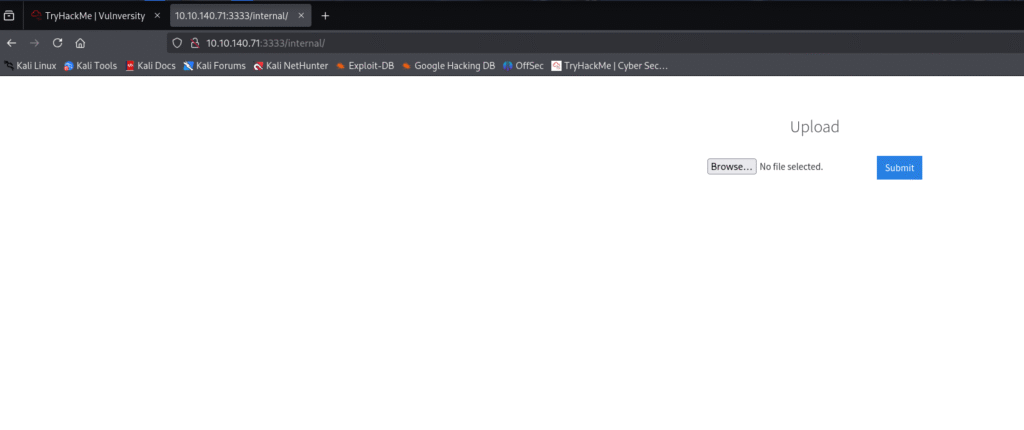Open the Firefox View icon at top-left

tap(9, 16)
